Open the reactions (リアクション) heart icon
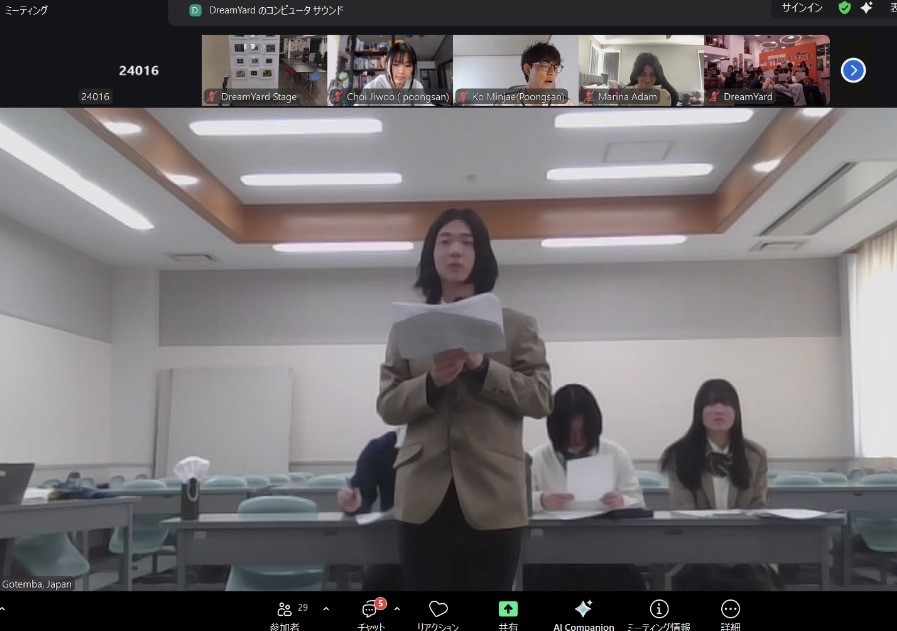Image resolution: width=897 pixels, height=631 pixels. click(438, 610)
